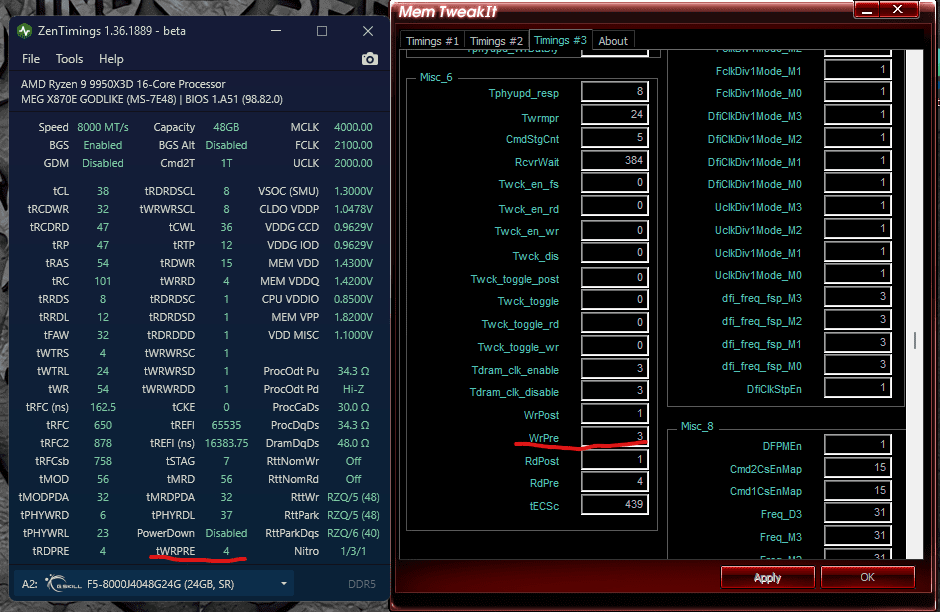Switch to Timings #2 tab in Mem TweakIt
The image size is (940, 612).
tap(496, 41)
